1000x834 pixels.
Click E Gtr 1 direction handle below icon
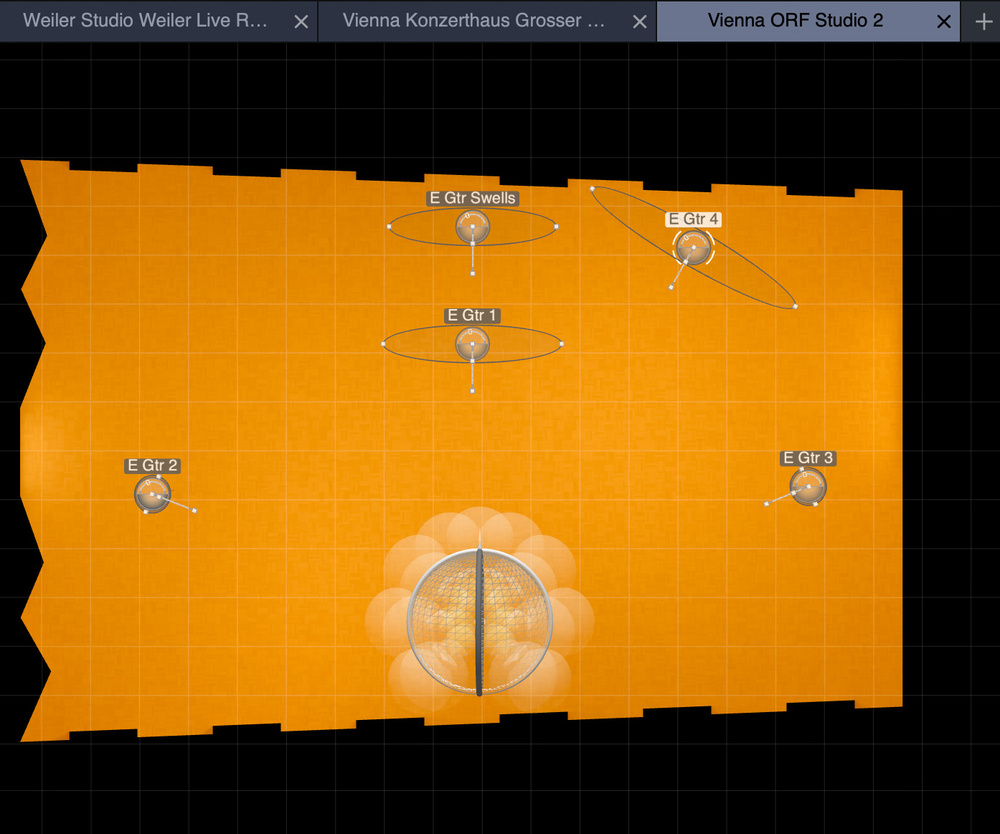472,390
